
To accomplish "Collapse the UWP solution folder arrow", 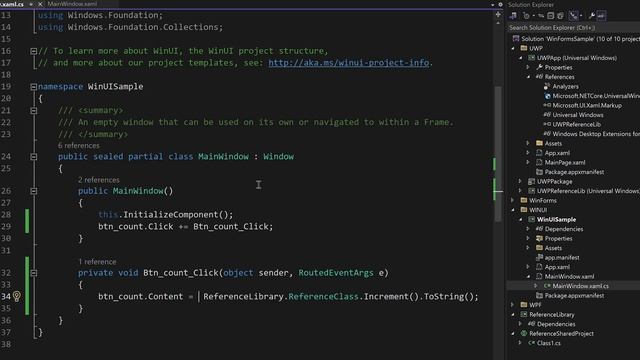I will coord(513,48).
